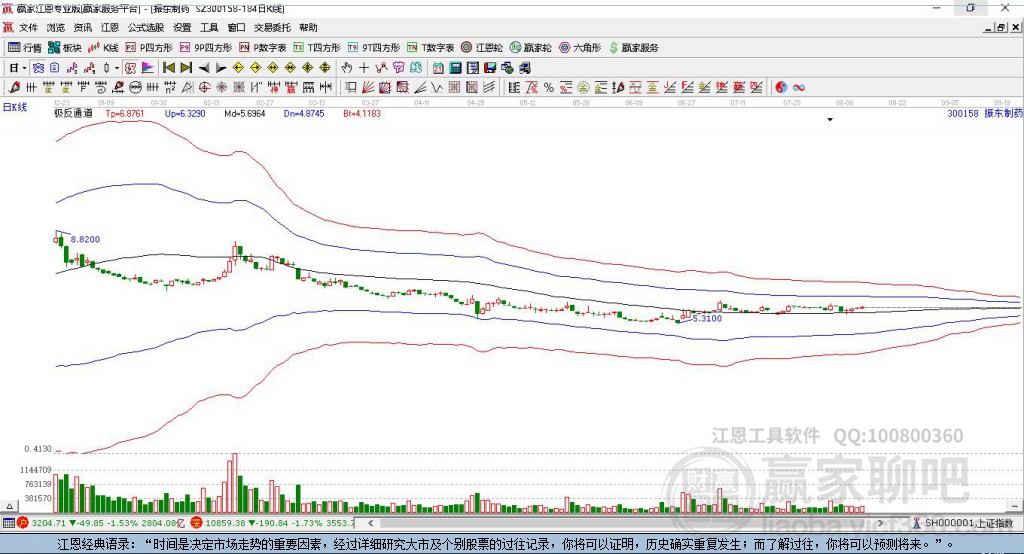Click the Md=5.6964 value
Screen dimensions: 1024x554
[x=244, y=113]
